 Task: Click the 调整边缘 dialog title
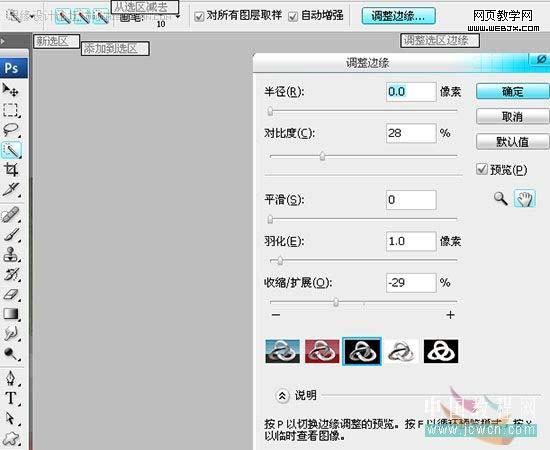[x=367, y=63]
